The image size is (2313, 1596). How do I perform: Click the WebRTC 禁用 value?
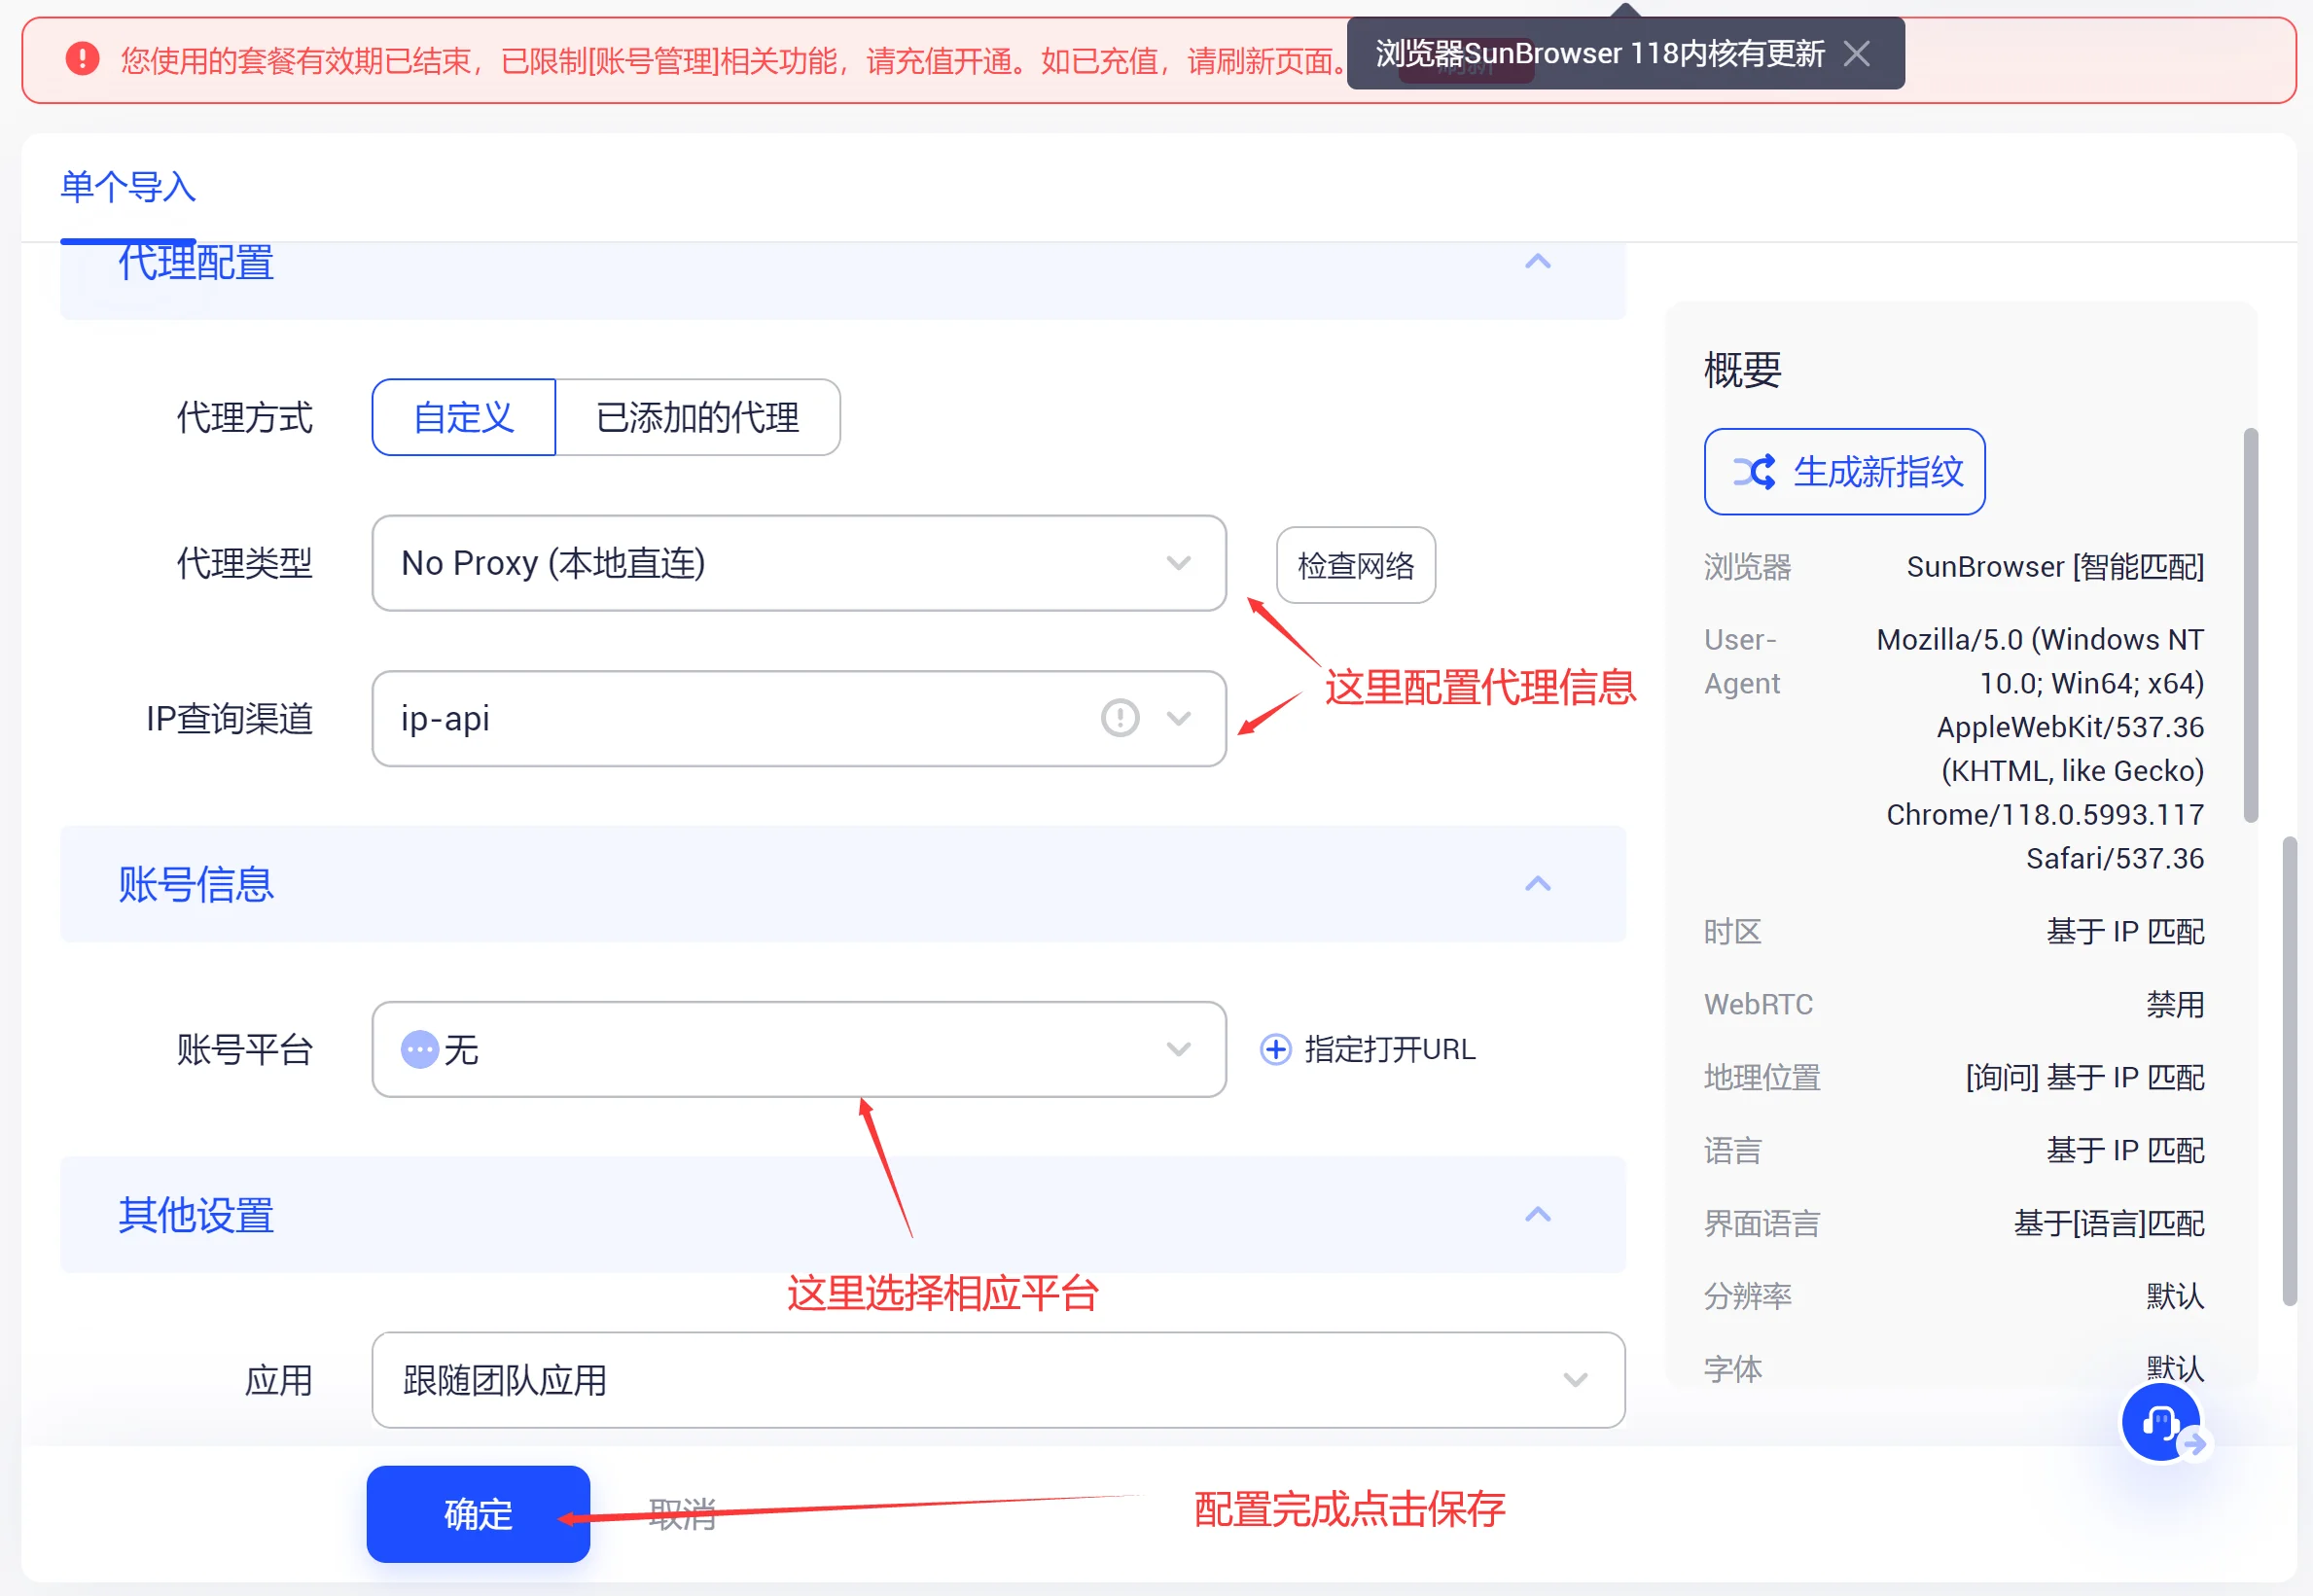click(2175, 1004)
